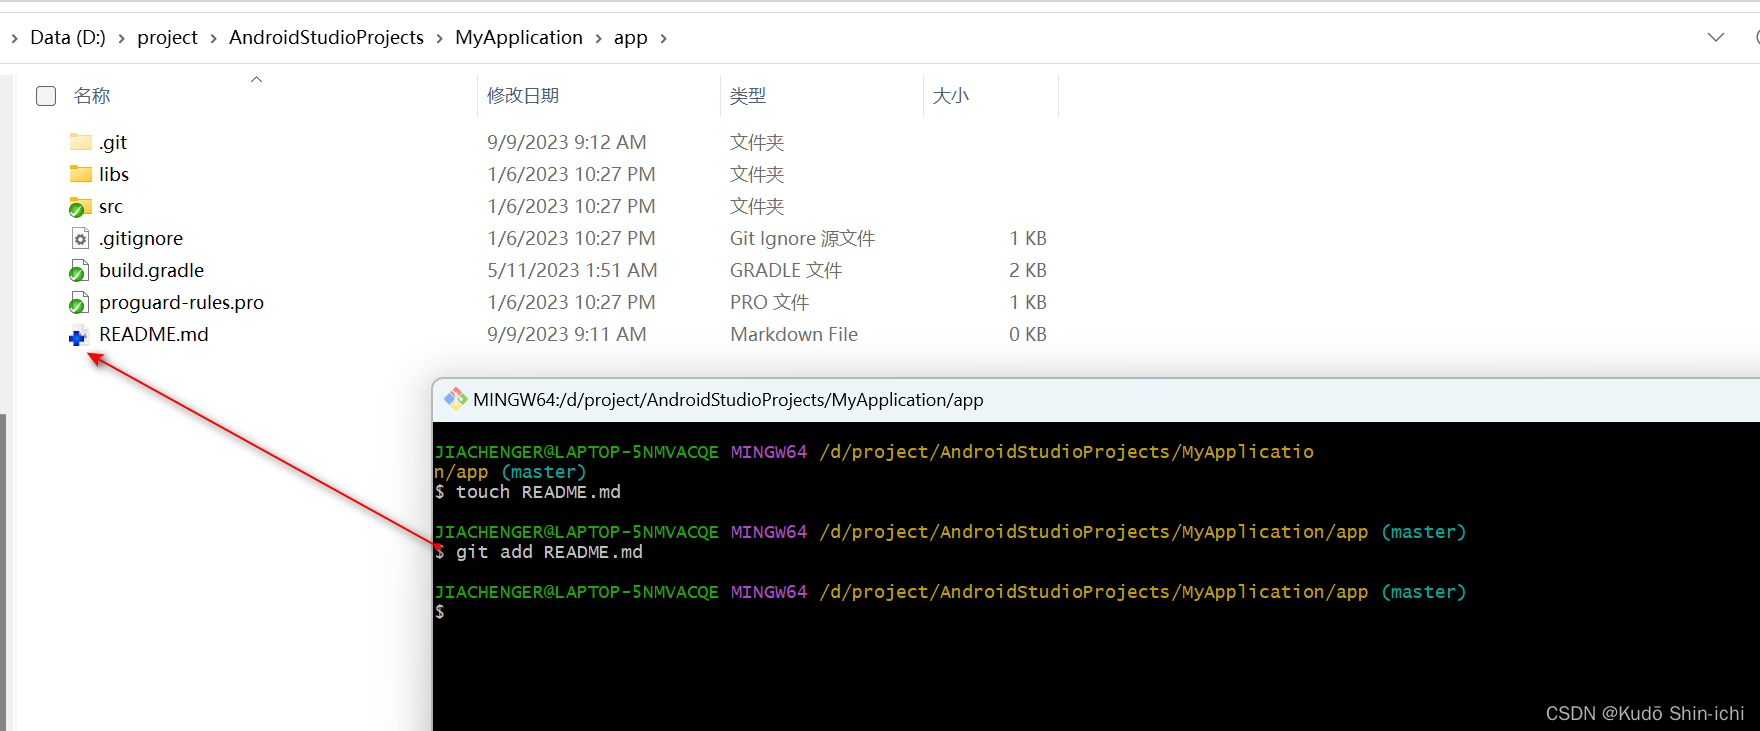Select the src folder name
The image size is (1760, 731).
111,206
